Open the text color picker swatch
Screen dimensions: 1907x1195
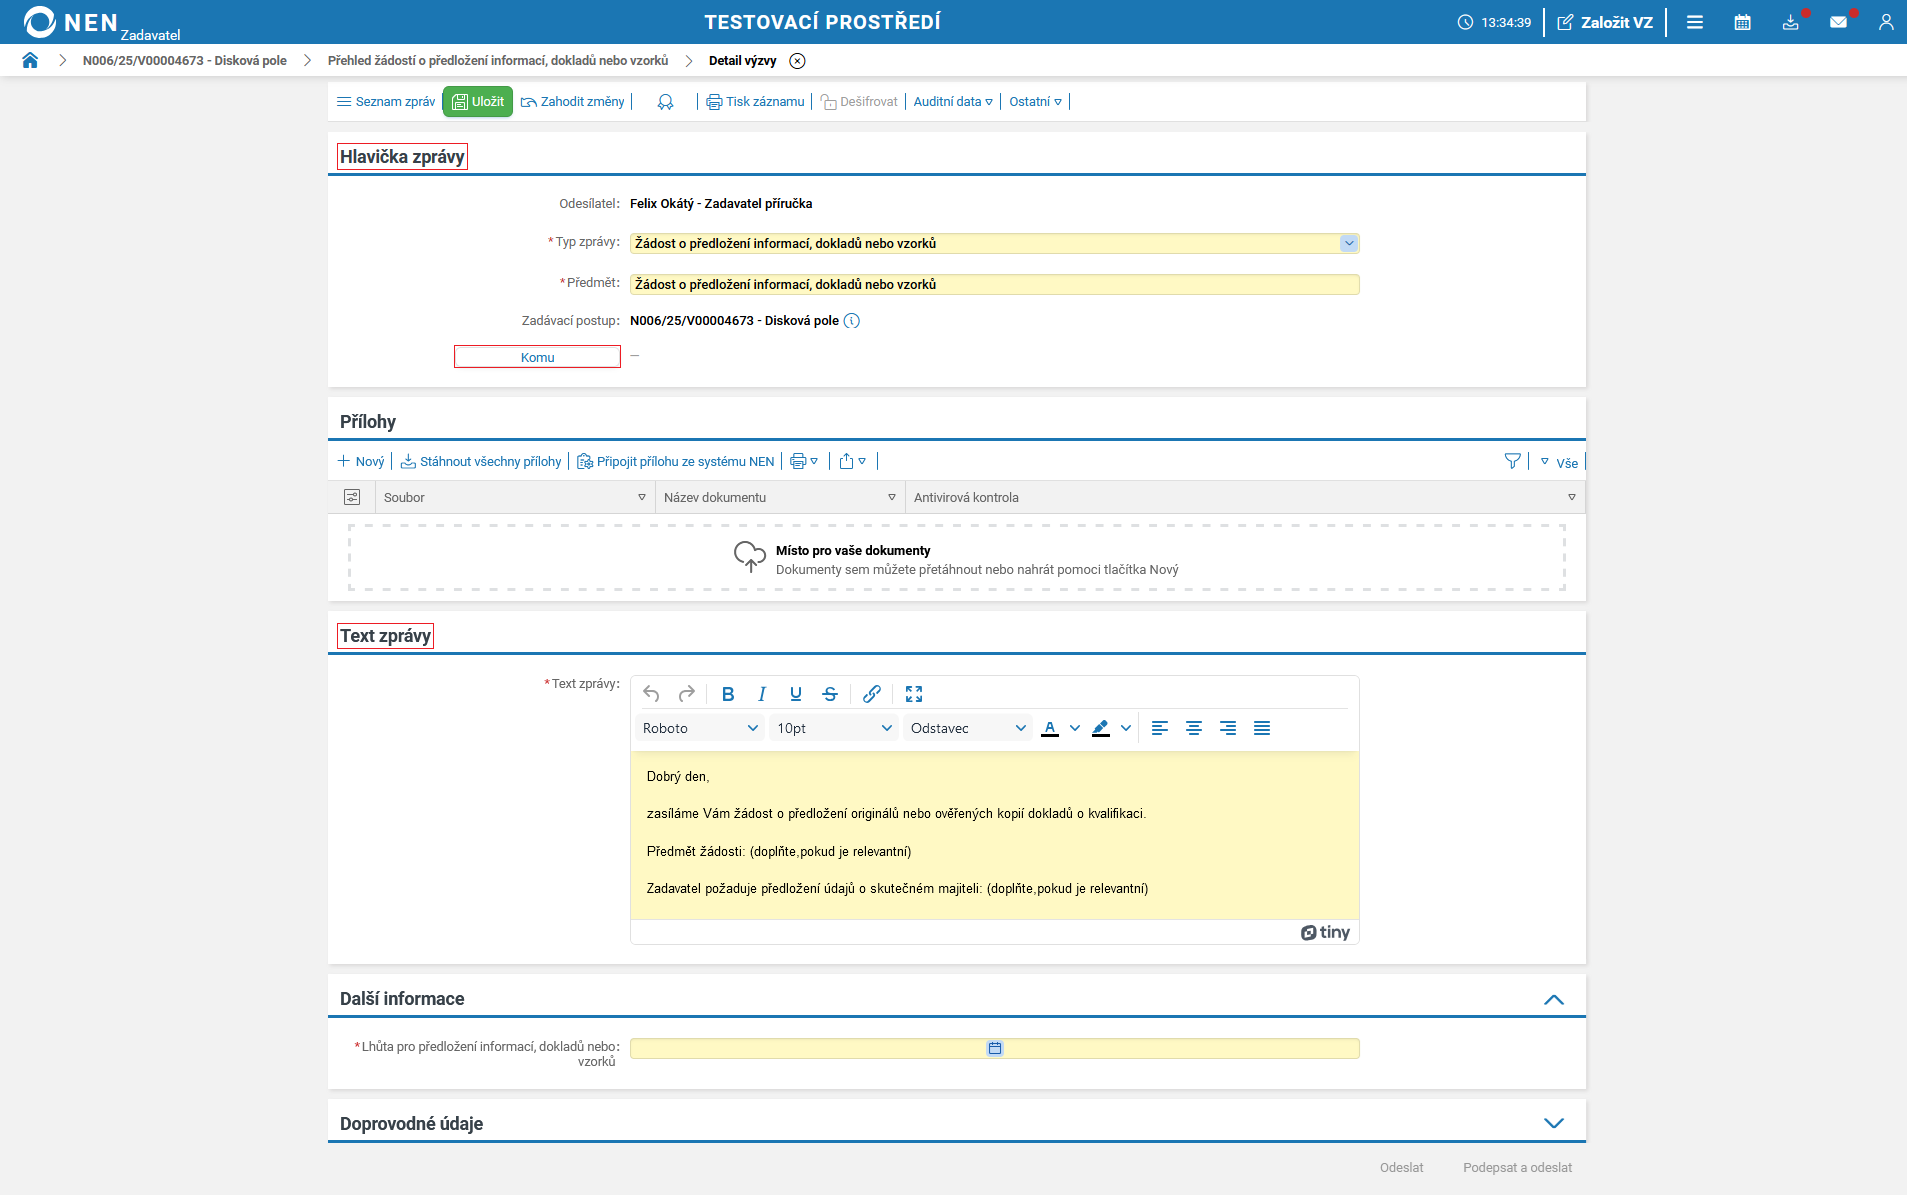1050,728
